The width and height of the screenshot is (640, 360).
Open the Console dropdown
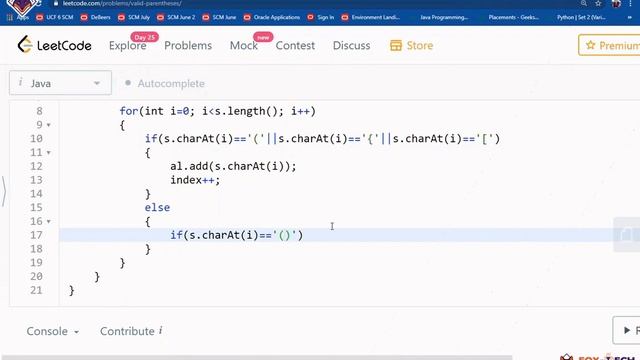(x=53, y=331)
